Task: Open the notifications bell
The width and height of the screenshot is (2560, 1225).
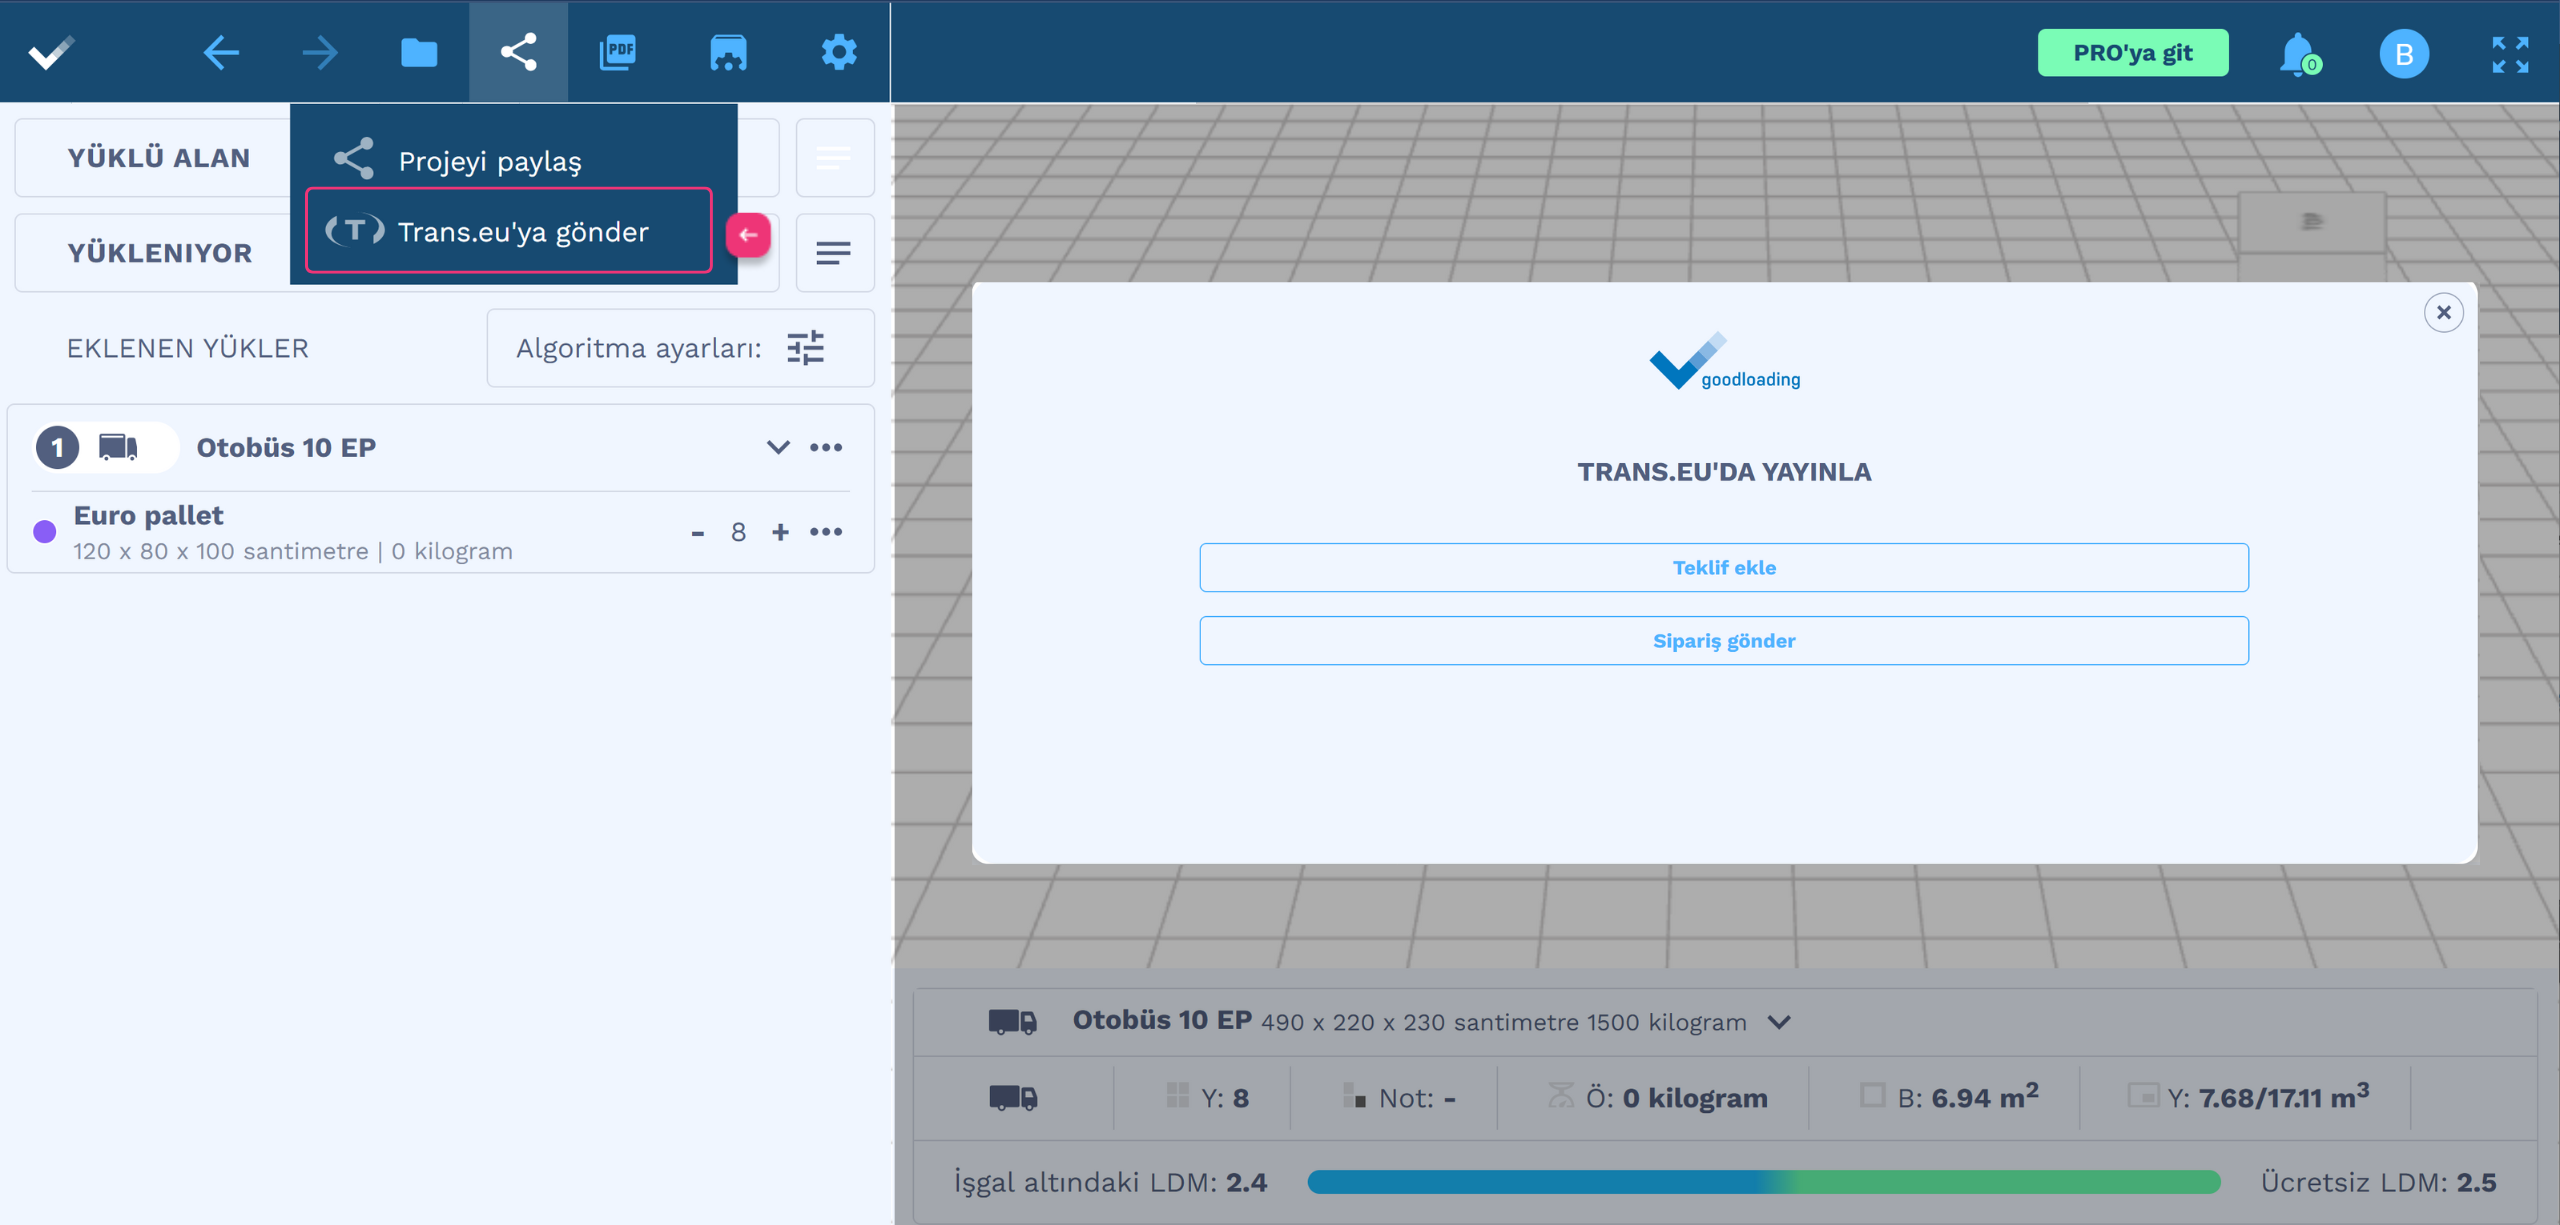Action: tap(2297, 53)
